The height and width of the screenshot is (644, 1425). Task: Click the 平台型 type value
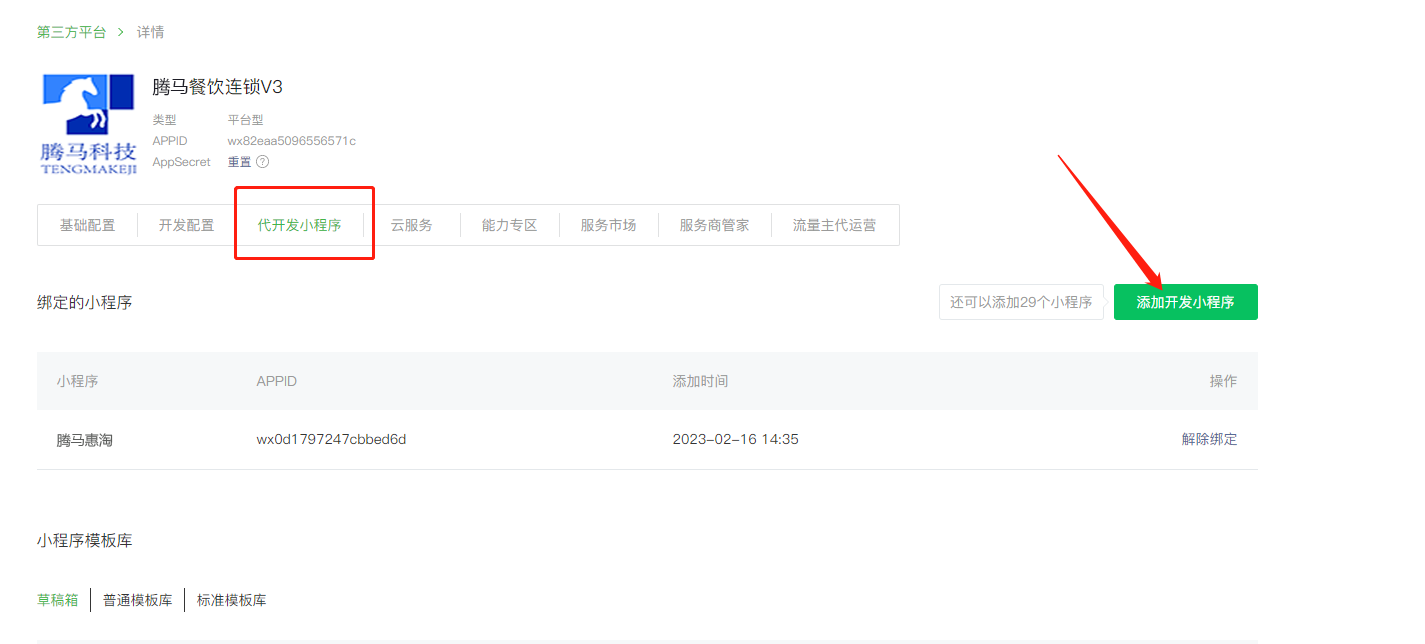tap(246, 120)
